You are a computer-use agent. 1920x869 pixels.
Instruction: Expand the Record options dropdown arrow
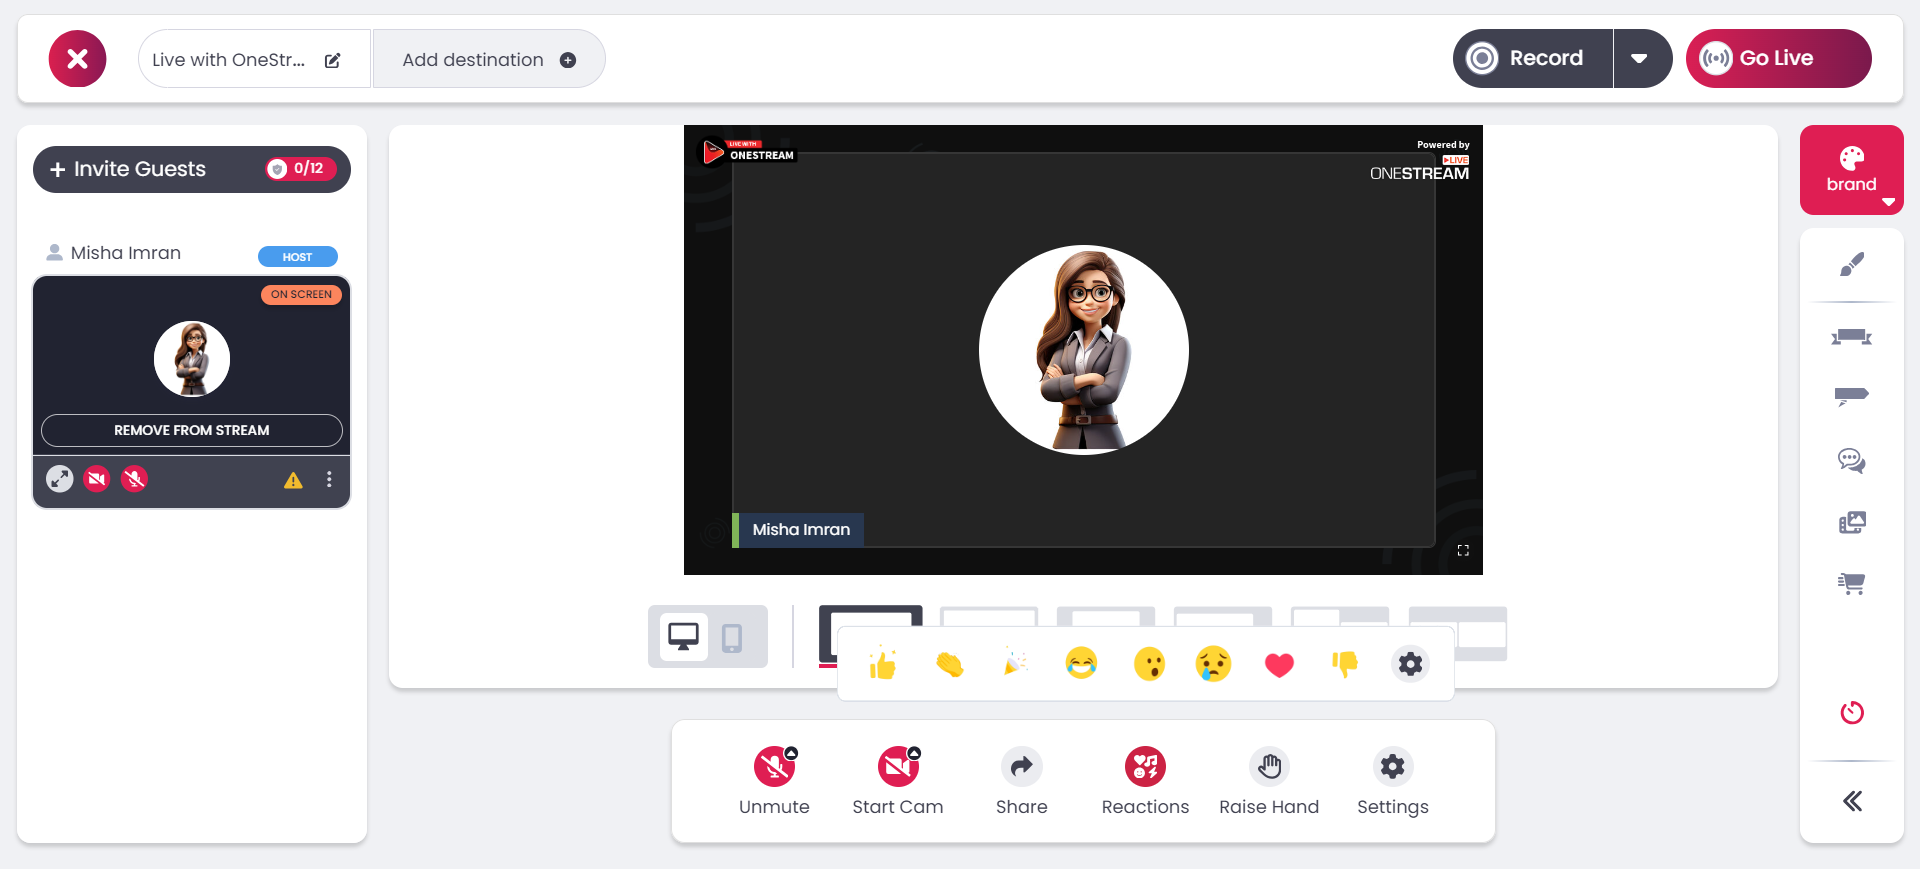pos(1639,59)
